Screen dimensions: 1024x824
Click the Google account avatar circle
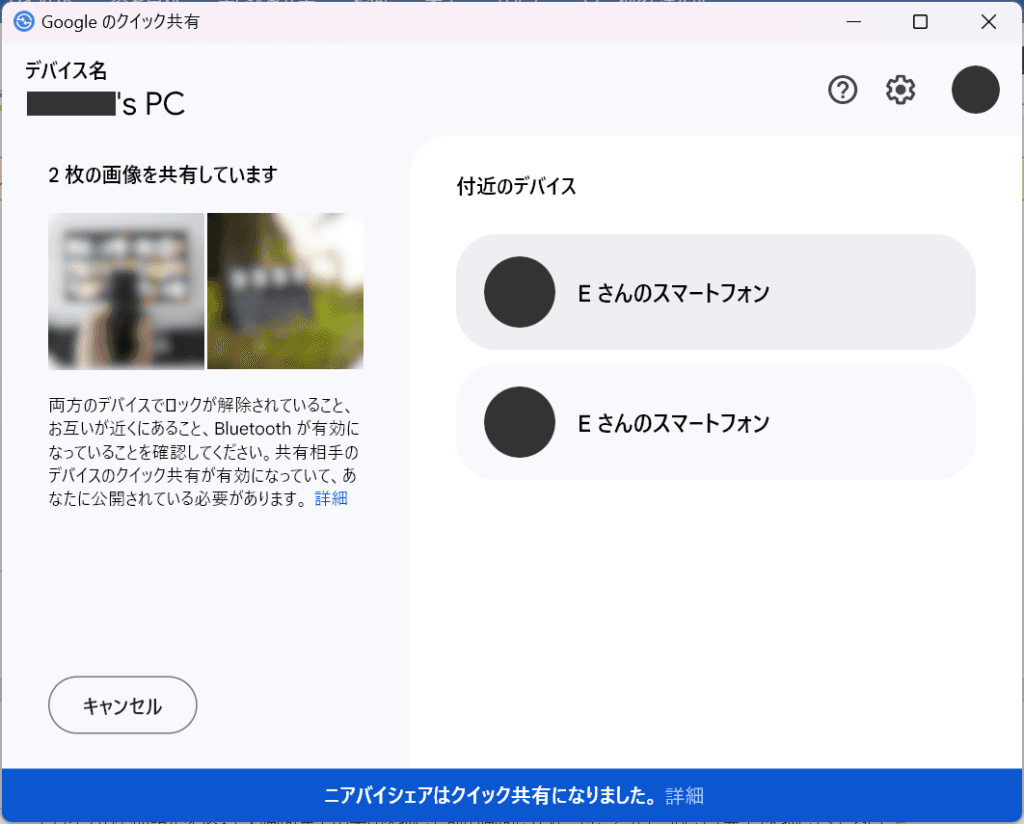click(975, 89)
